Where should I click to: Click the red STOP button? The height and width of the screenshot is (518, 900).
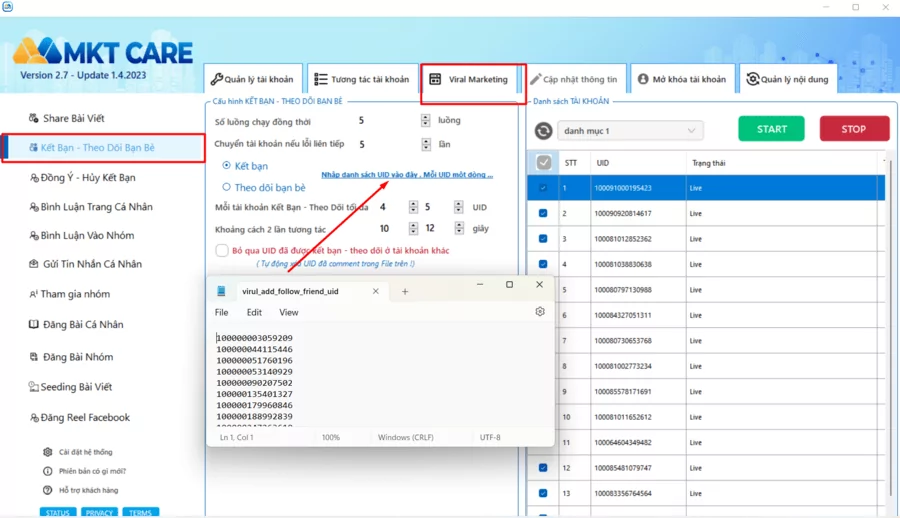point(854,129)
